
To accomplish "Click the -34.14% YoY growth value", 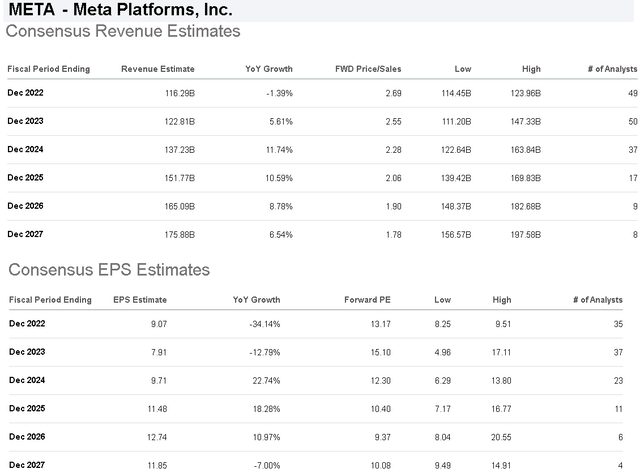I will [262, 324].
